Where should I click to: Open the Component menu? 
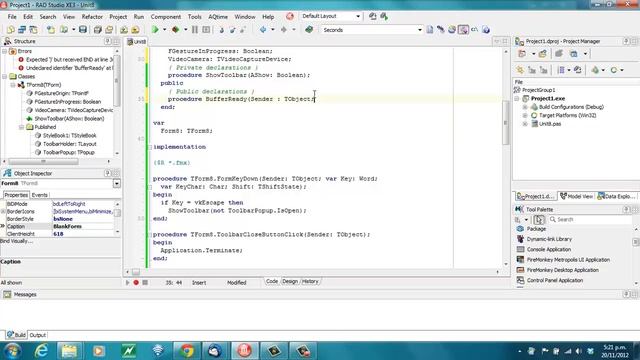pos(166,17)
